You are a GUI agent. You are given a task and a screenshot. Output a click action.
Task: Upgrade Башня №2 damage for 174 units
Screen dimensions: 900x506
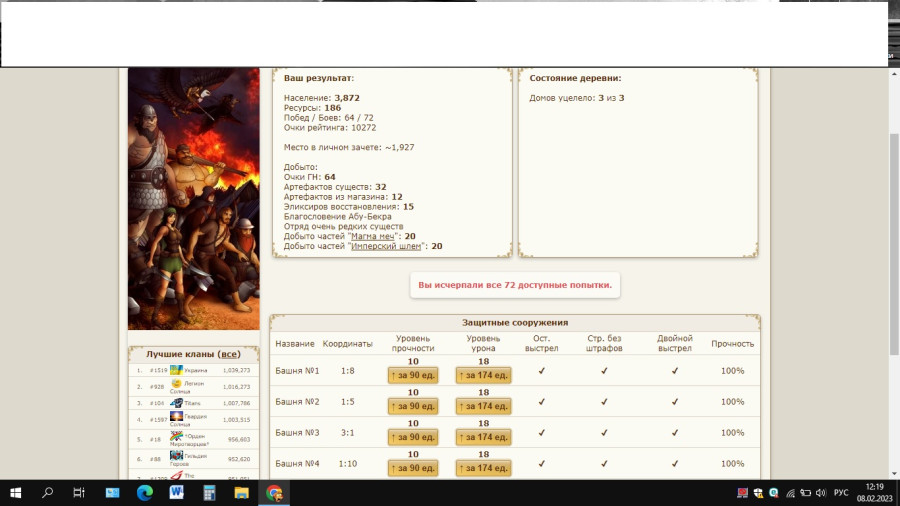click(x=483, y=406)
